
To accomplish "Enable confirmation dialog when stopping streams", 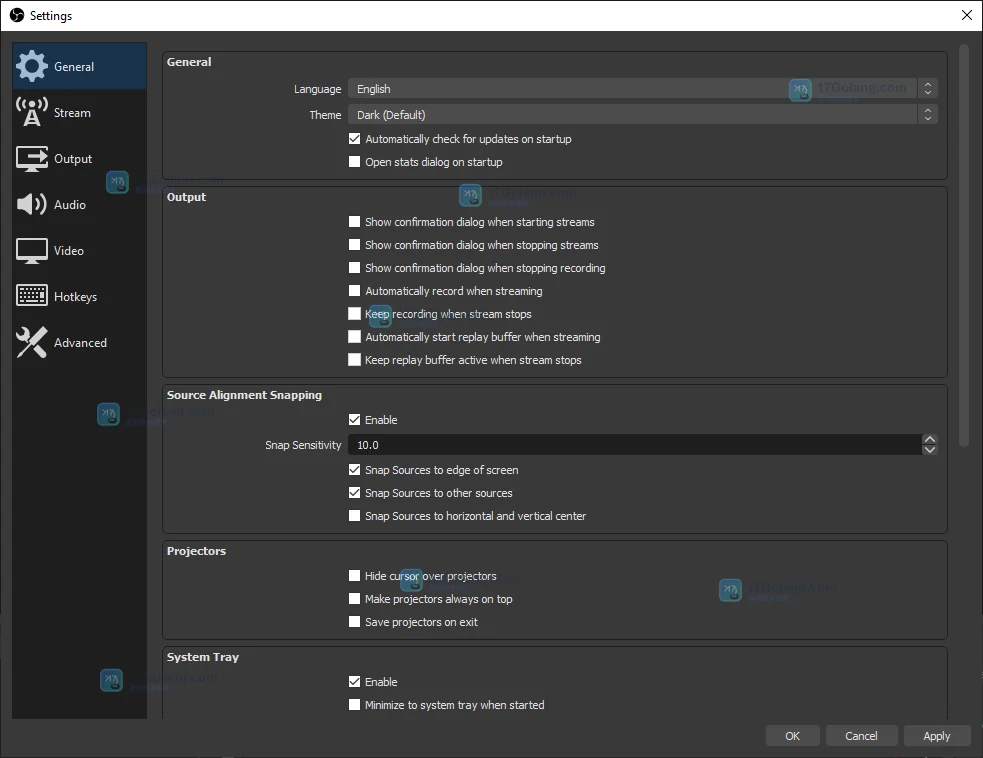I will click(x=354, y=245).
